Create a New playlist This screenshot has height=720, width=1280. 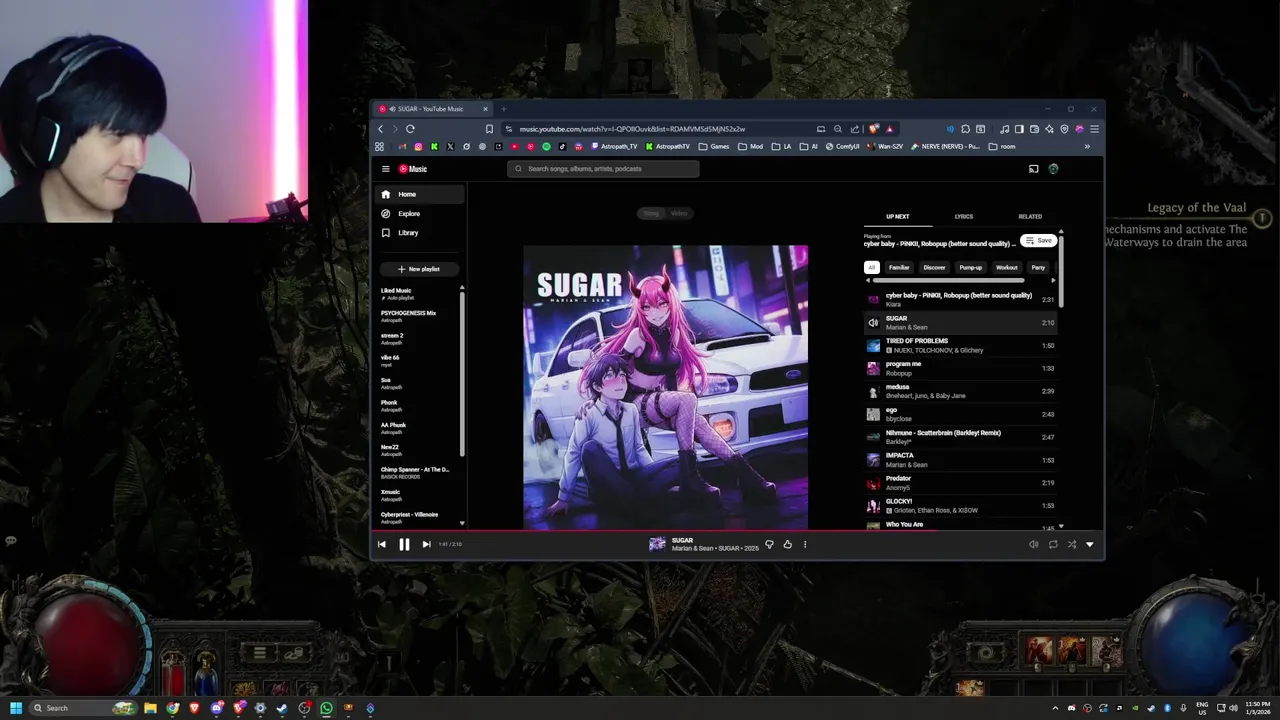click(x=419, y=269)
